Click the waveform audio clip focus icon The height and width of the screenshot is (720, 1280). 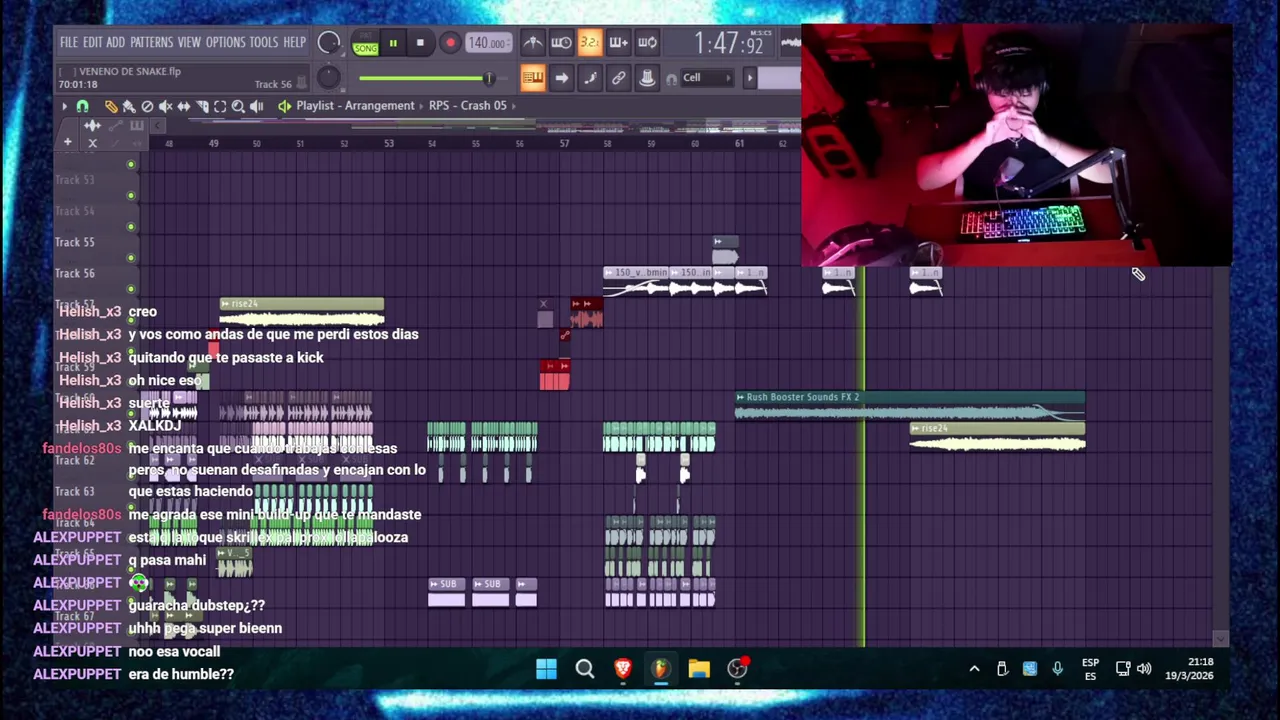[92, 126]
